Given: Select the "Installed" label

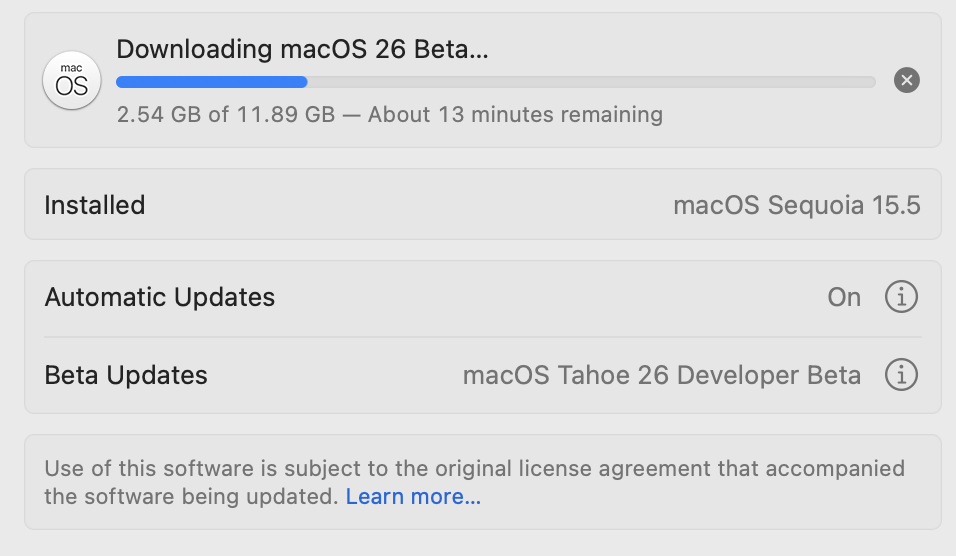Looking at the screenshot, I should click(x=95, y=205).
